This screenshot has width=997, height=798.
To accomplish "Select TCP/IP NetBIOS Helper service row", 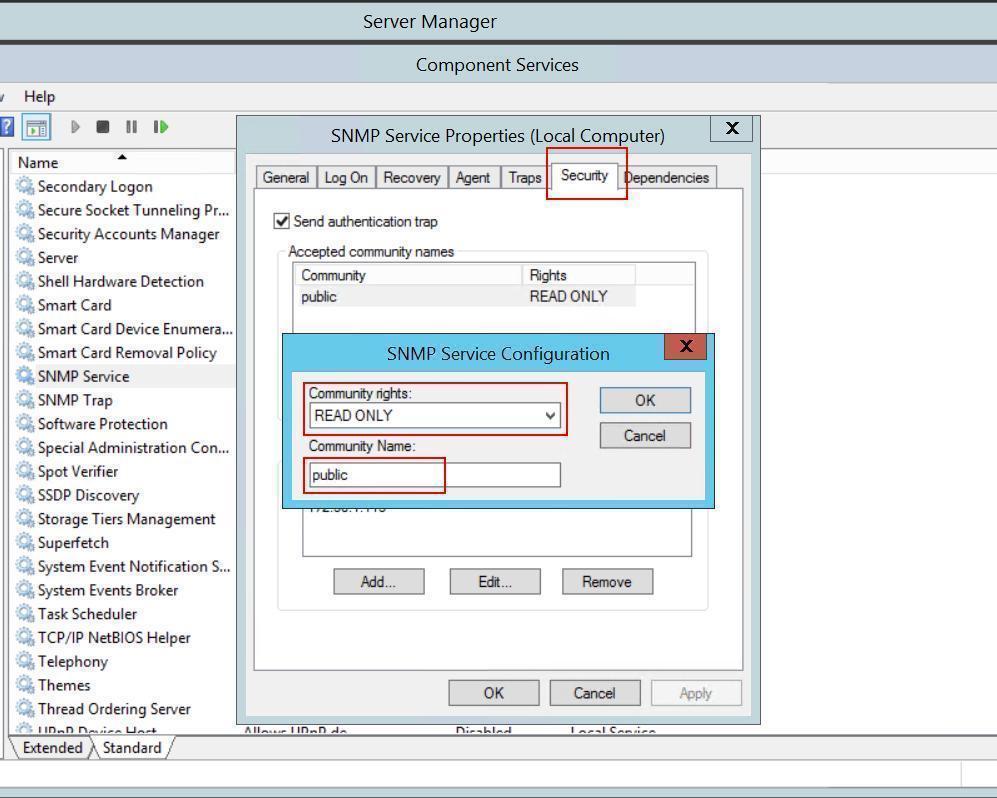I will coord(124,637).
